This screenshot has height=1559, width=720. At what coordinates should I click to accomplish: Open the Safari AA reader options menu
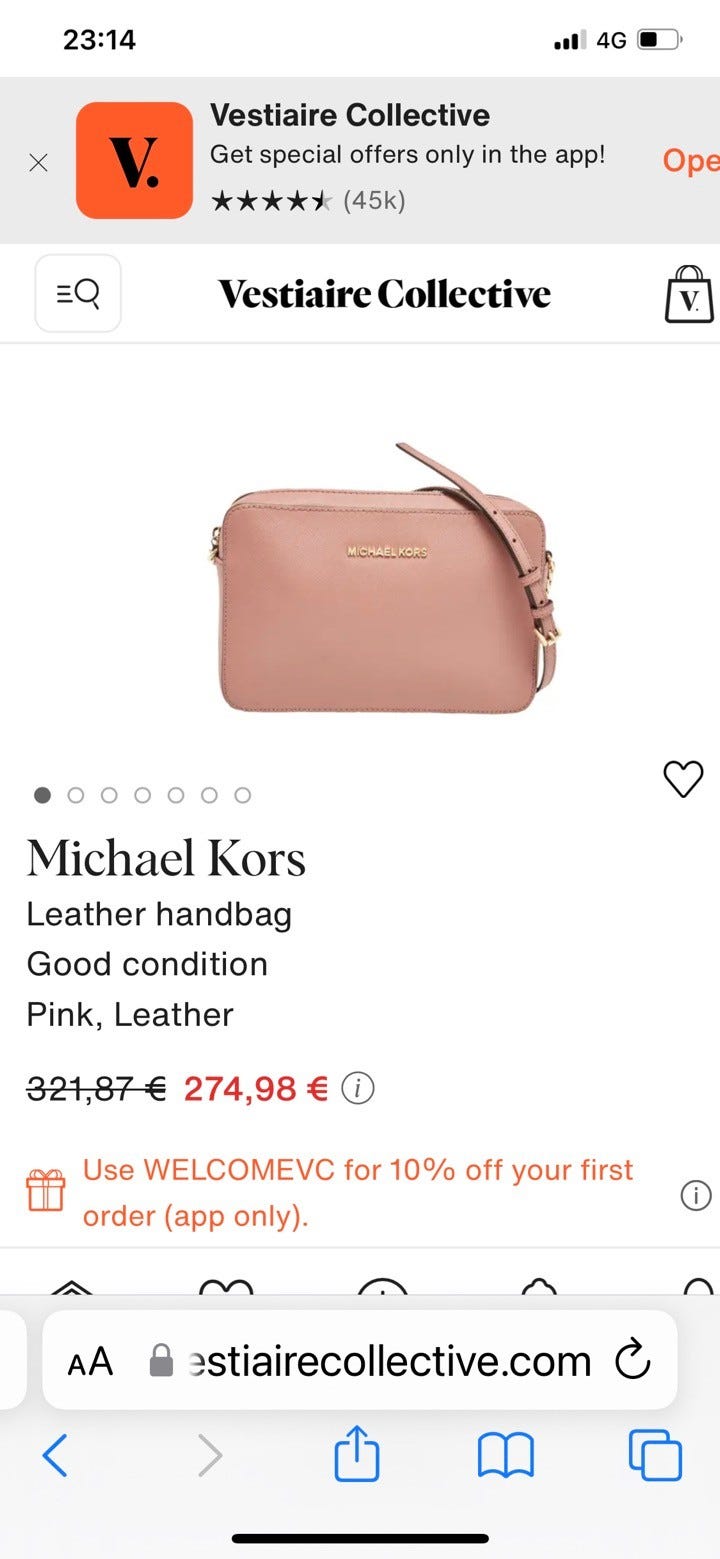90,1362
